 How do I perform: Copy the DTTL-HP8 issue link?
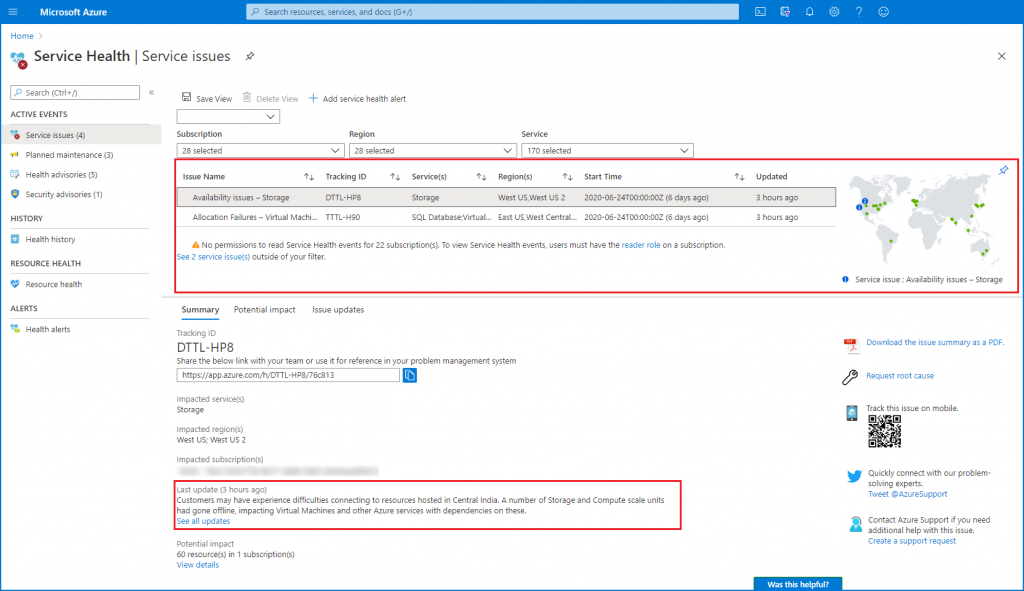(409, 374)
